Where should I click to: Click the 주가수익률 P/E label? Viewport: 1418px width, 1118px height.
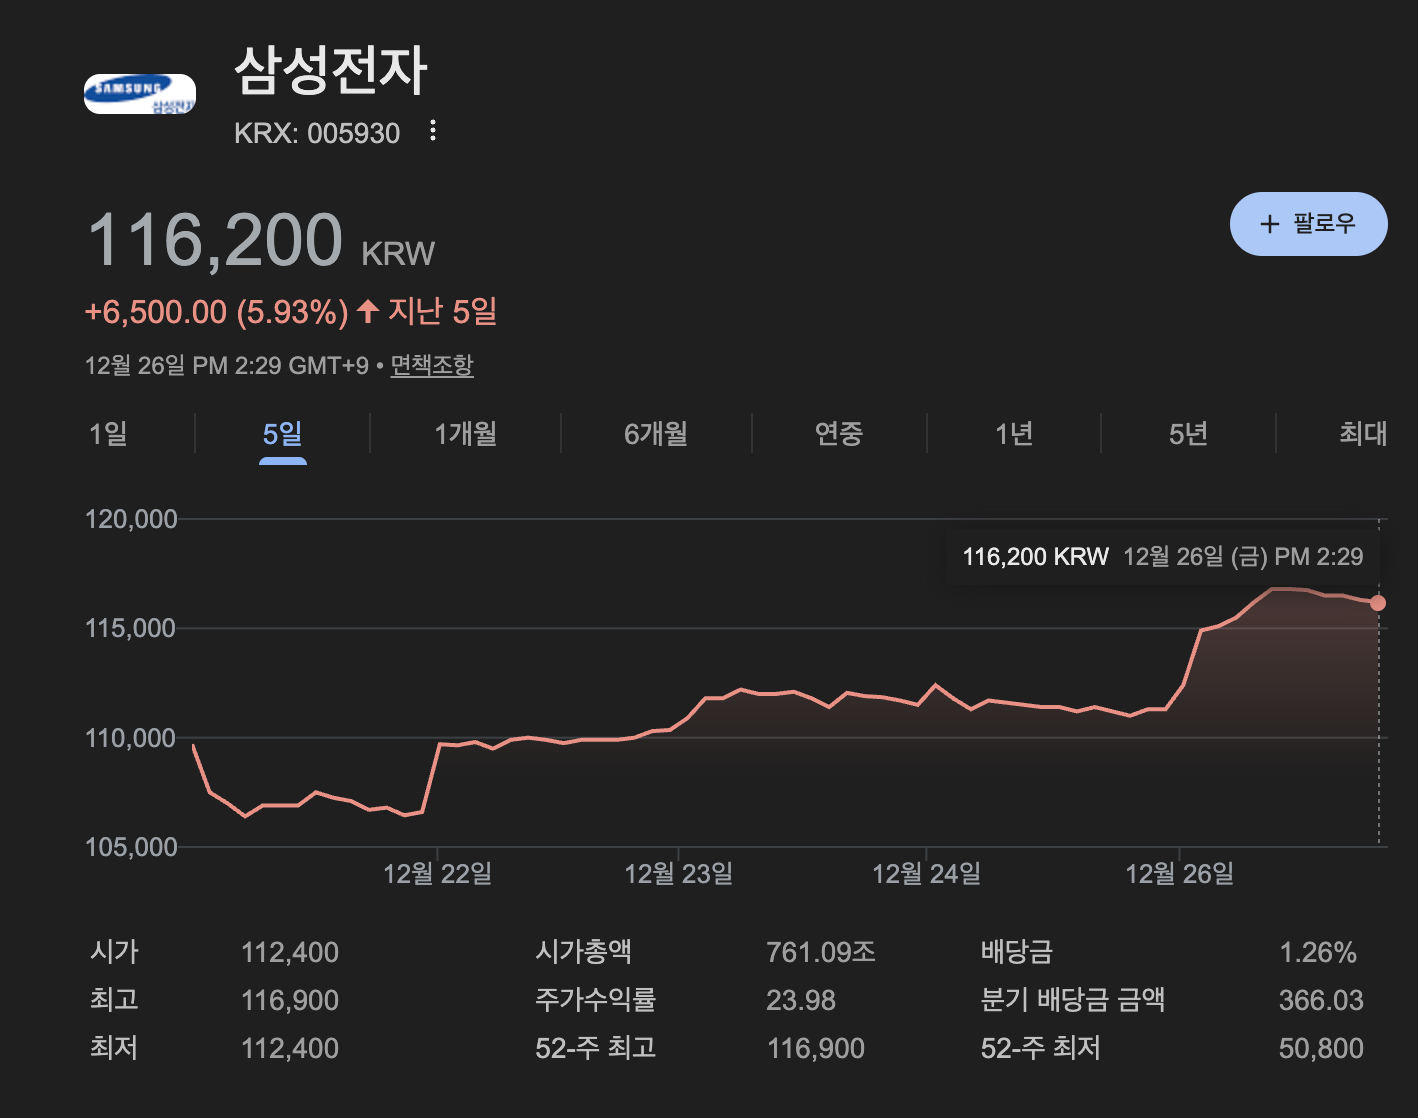click(596, 999)
